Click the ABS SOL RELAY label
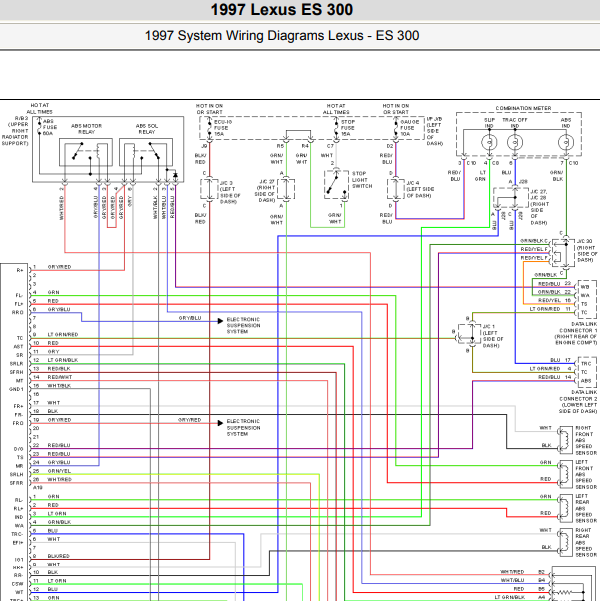600x601 pixels. point(146,129)
